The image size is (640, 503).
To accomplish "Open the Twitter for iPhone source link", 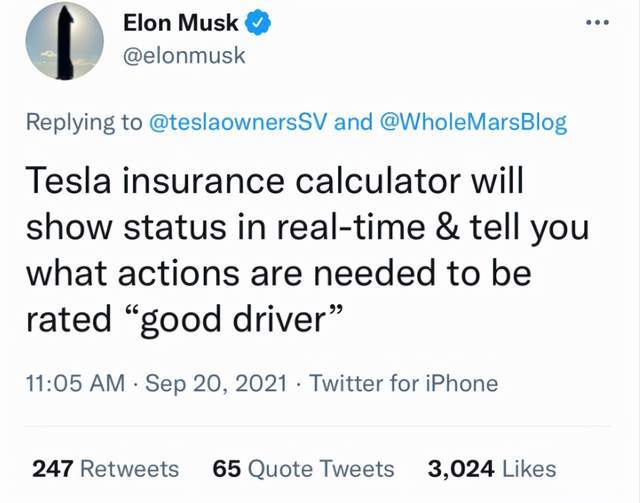I will 404,383.
